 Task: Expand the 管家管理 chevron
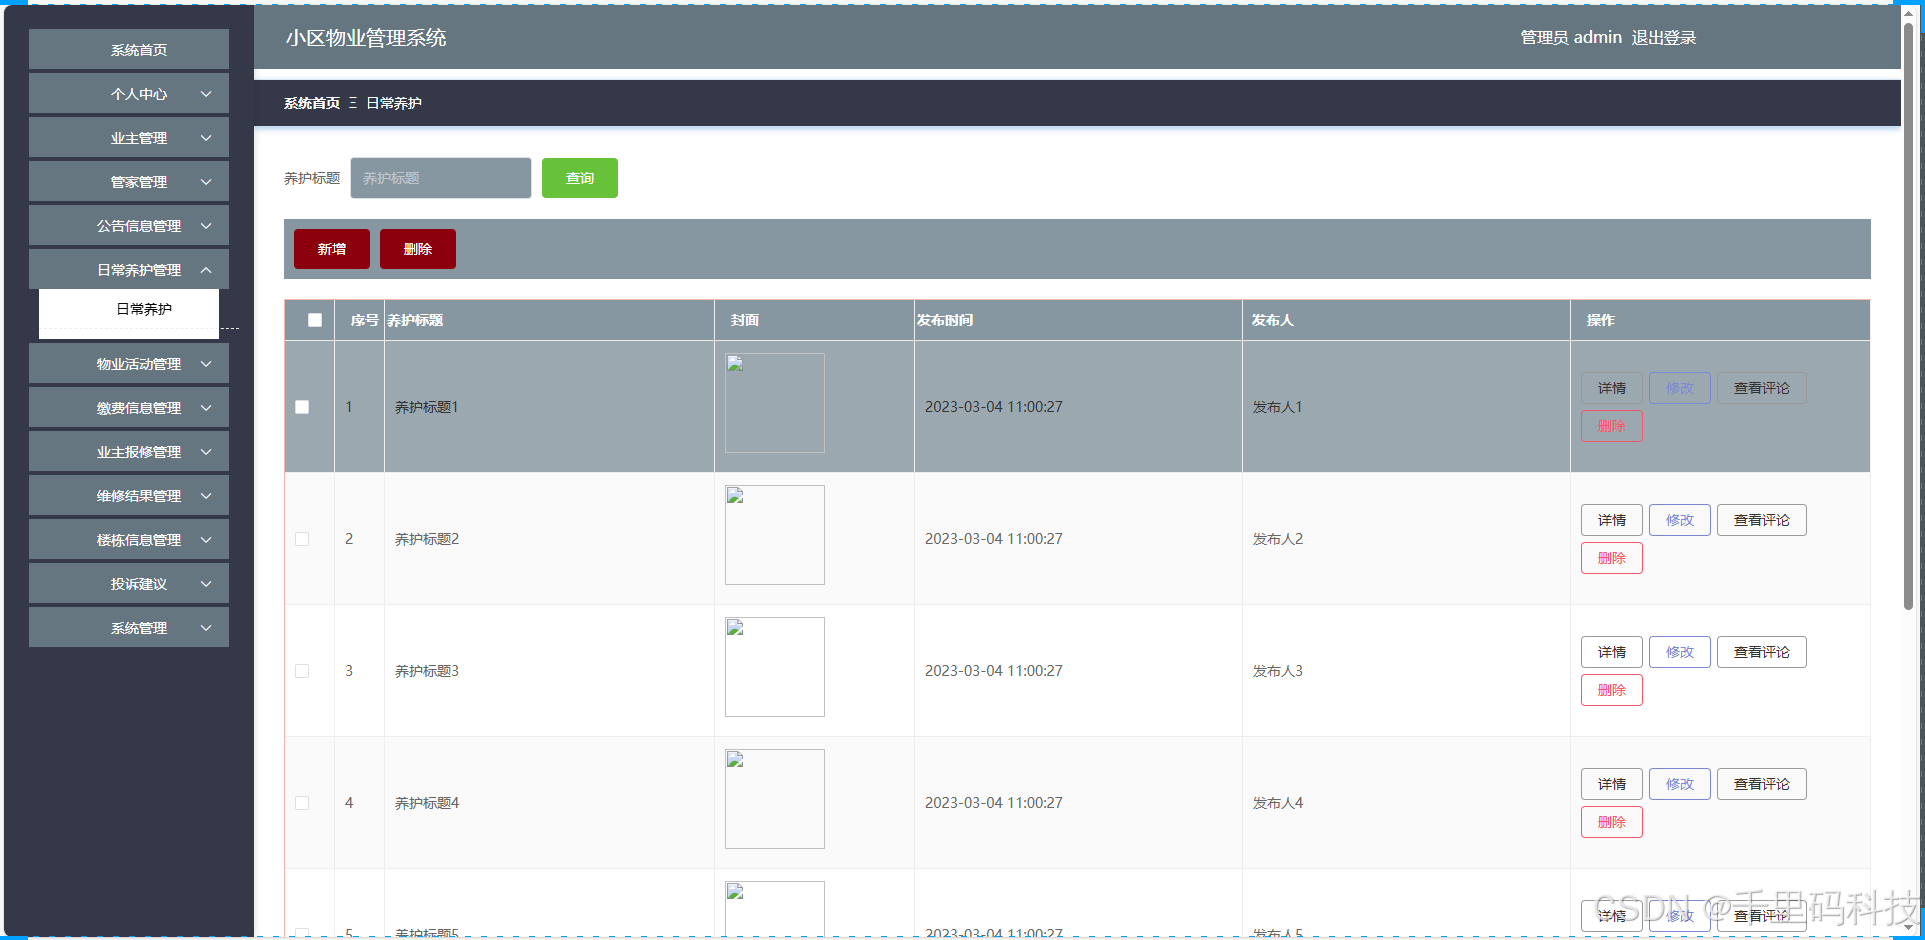tap(206, 182)
